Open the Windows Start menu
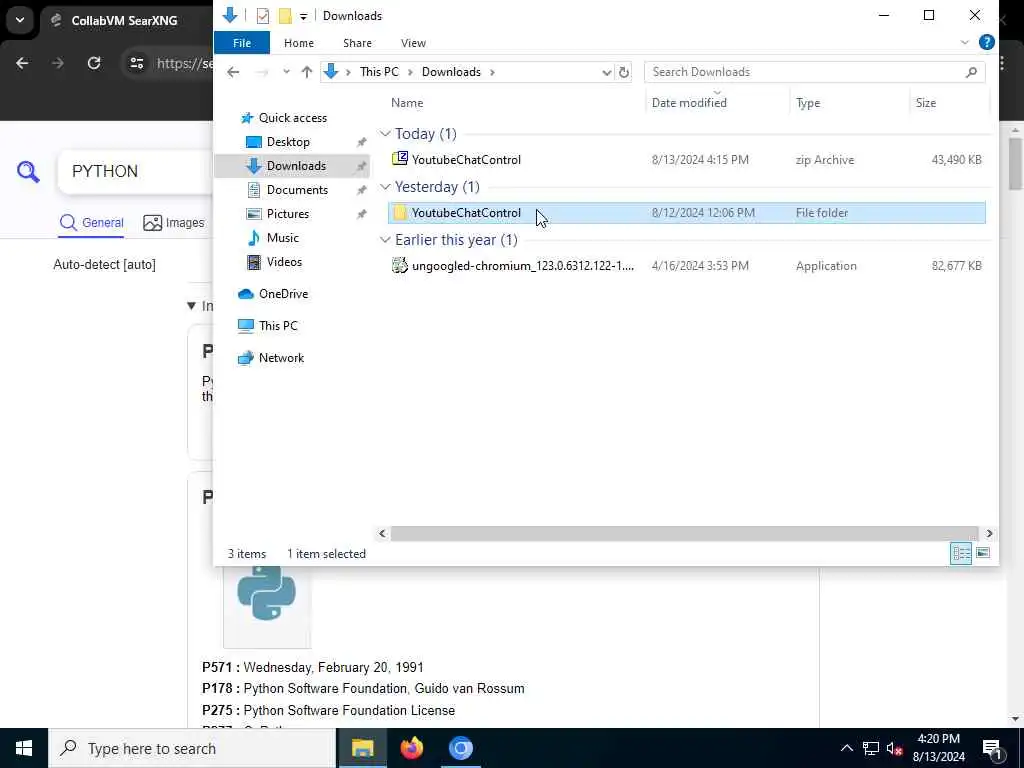 click(x=24, y=748)
